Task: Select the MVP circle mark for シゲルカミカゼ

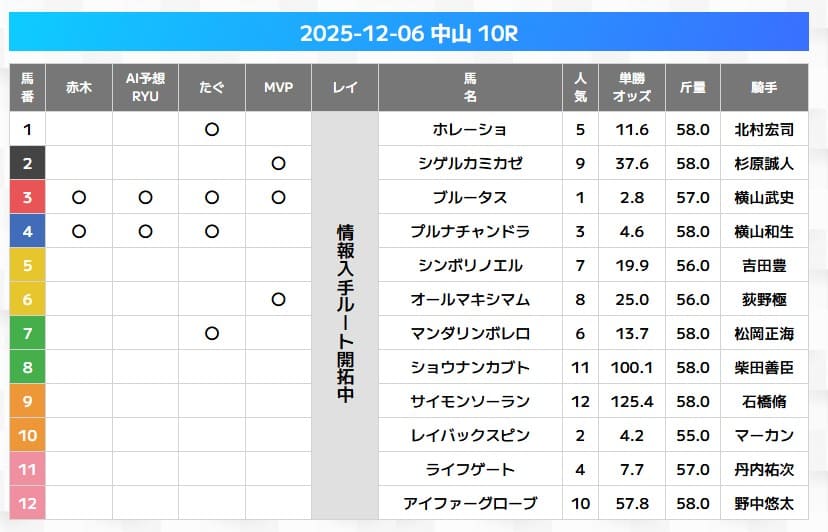Action: pyautogui.click(x=278, y=163)
